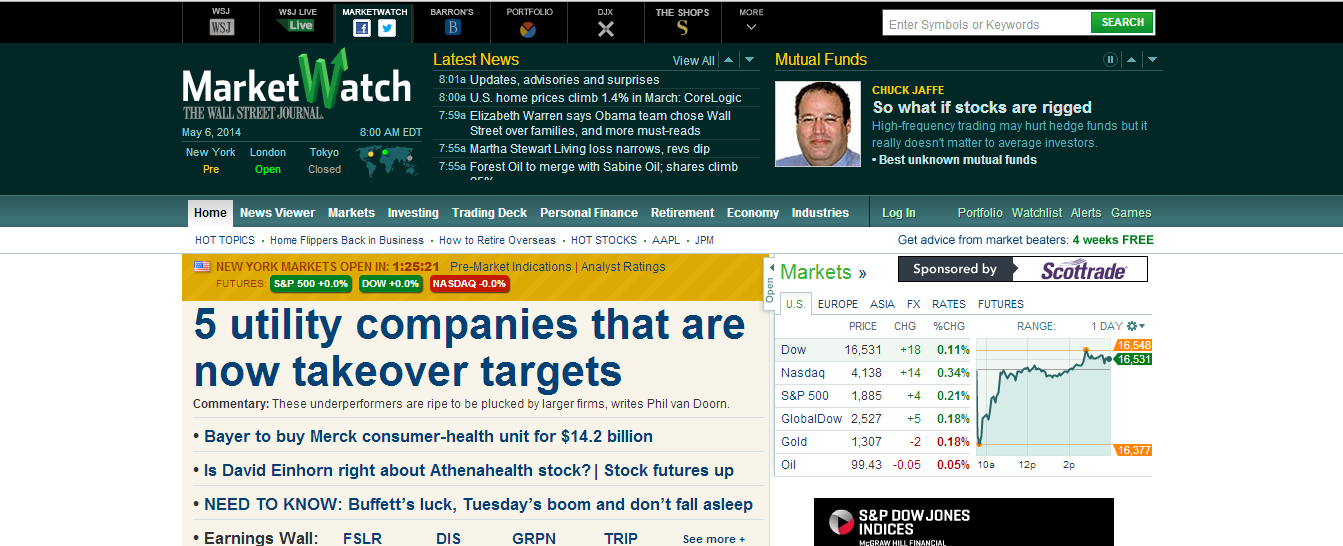Open chart settings gear next to 1 DAY
This screenshot has width=1343, height=546.
(x=1136, y=326)
